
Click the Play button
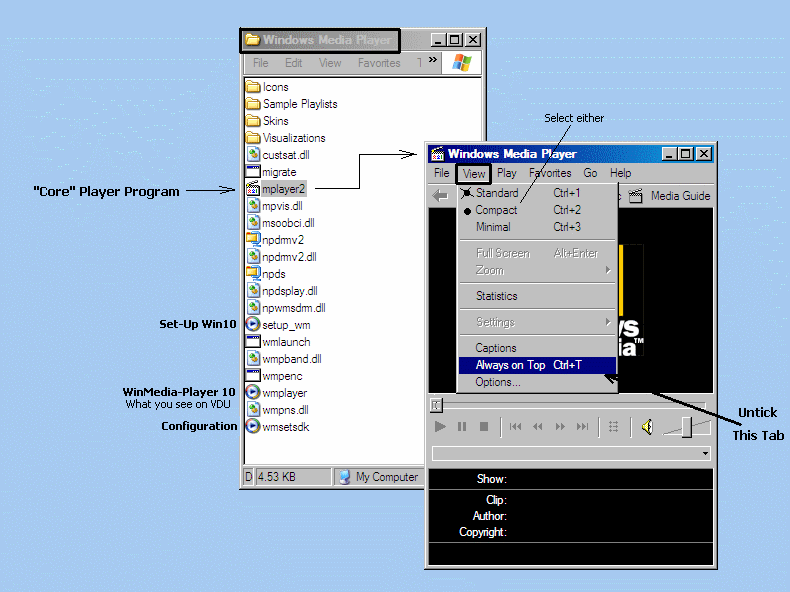(x=440, y=427)
